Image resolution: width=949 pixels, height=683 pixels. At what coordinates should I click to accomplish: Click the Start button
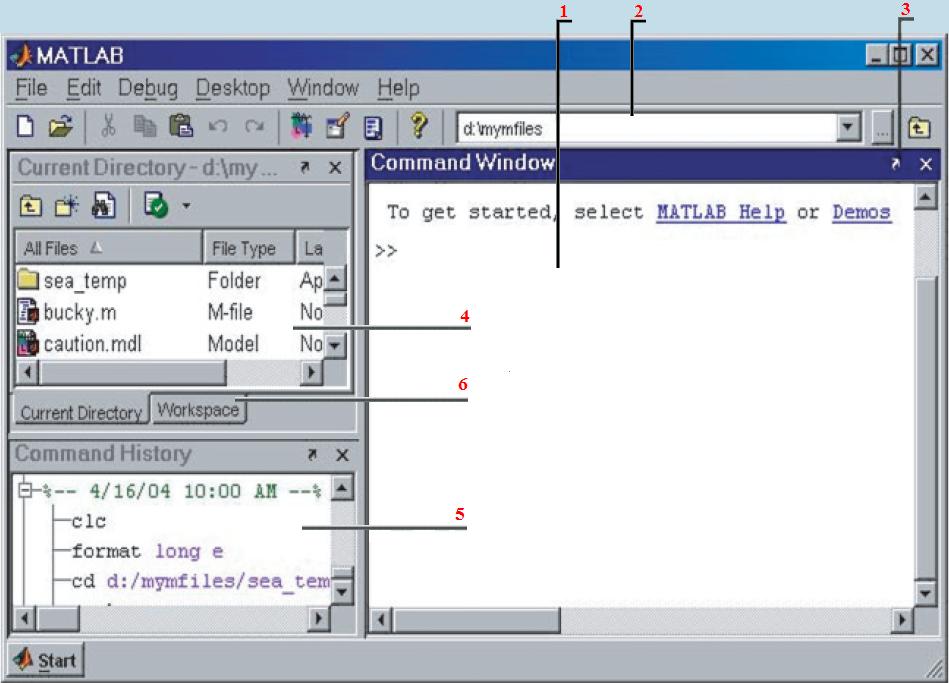[x=45, y=660]
